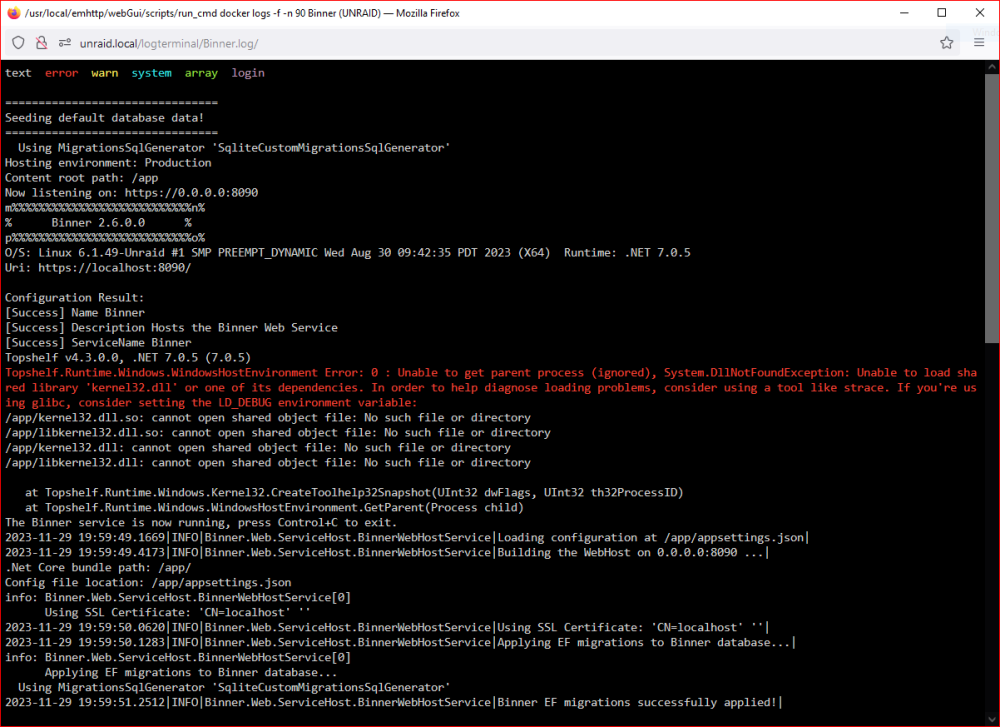The image size is (1000, 727).
Task: Click 'Seeding default database data!' line
Action: pyautogui.click(x=105, y=117)
